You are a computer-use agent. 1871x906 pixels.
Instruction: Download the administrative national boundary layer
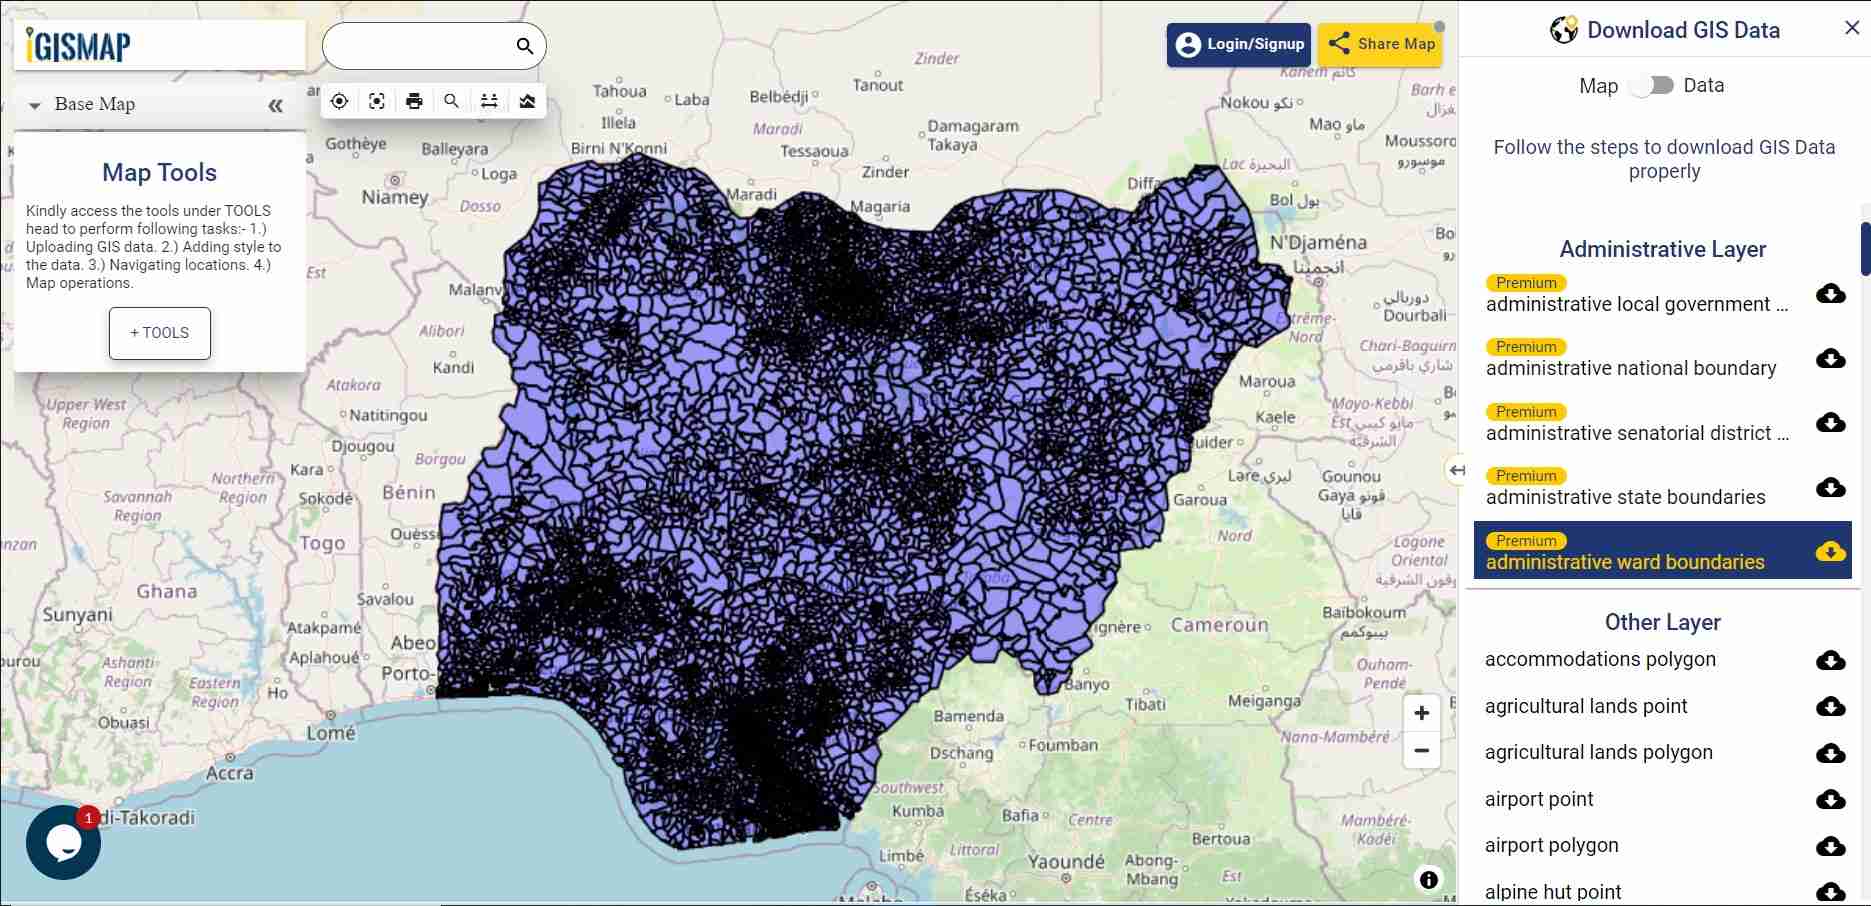point(1831,359)
